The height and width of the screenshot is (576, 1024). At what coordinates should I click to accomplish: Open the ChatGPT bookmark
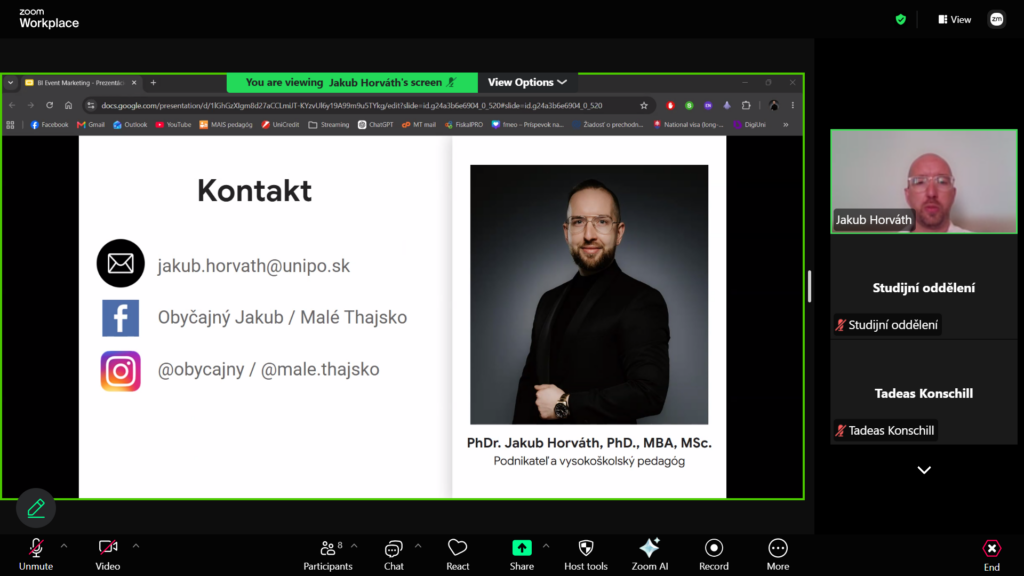click(x=376, y=125)
